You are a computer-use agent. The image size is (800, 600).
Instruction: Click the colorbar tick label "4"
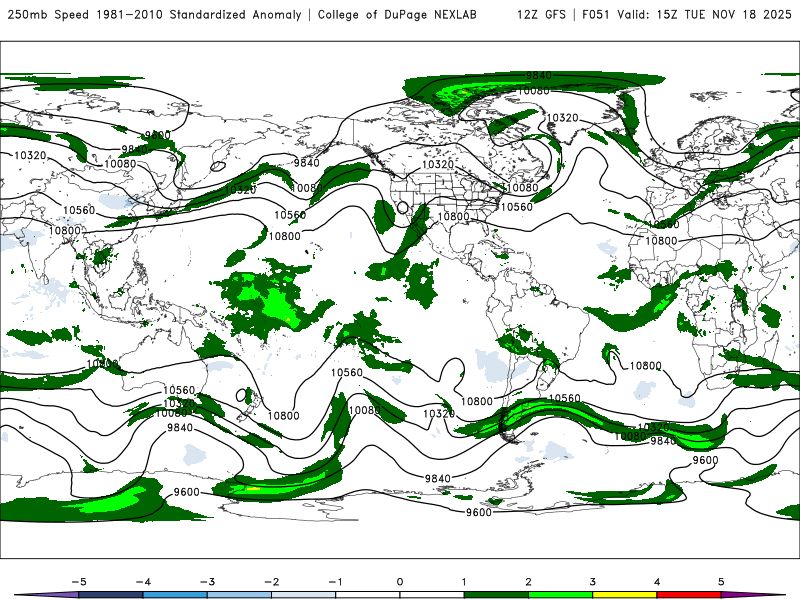pyautogui.click(x=657, y=582)
